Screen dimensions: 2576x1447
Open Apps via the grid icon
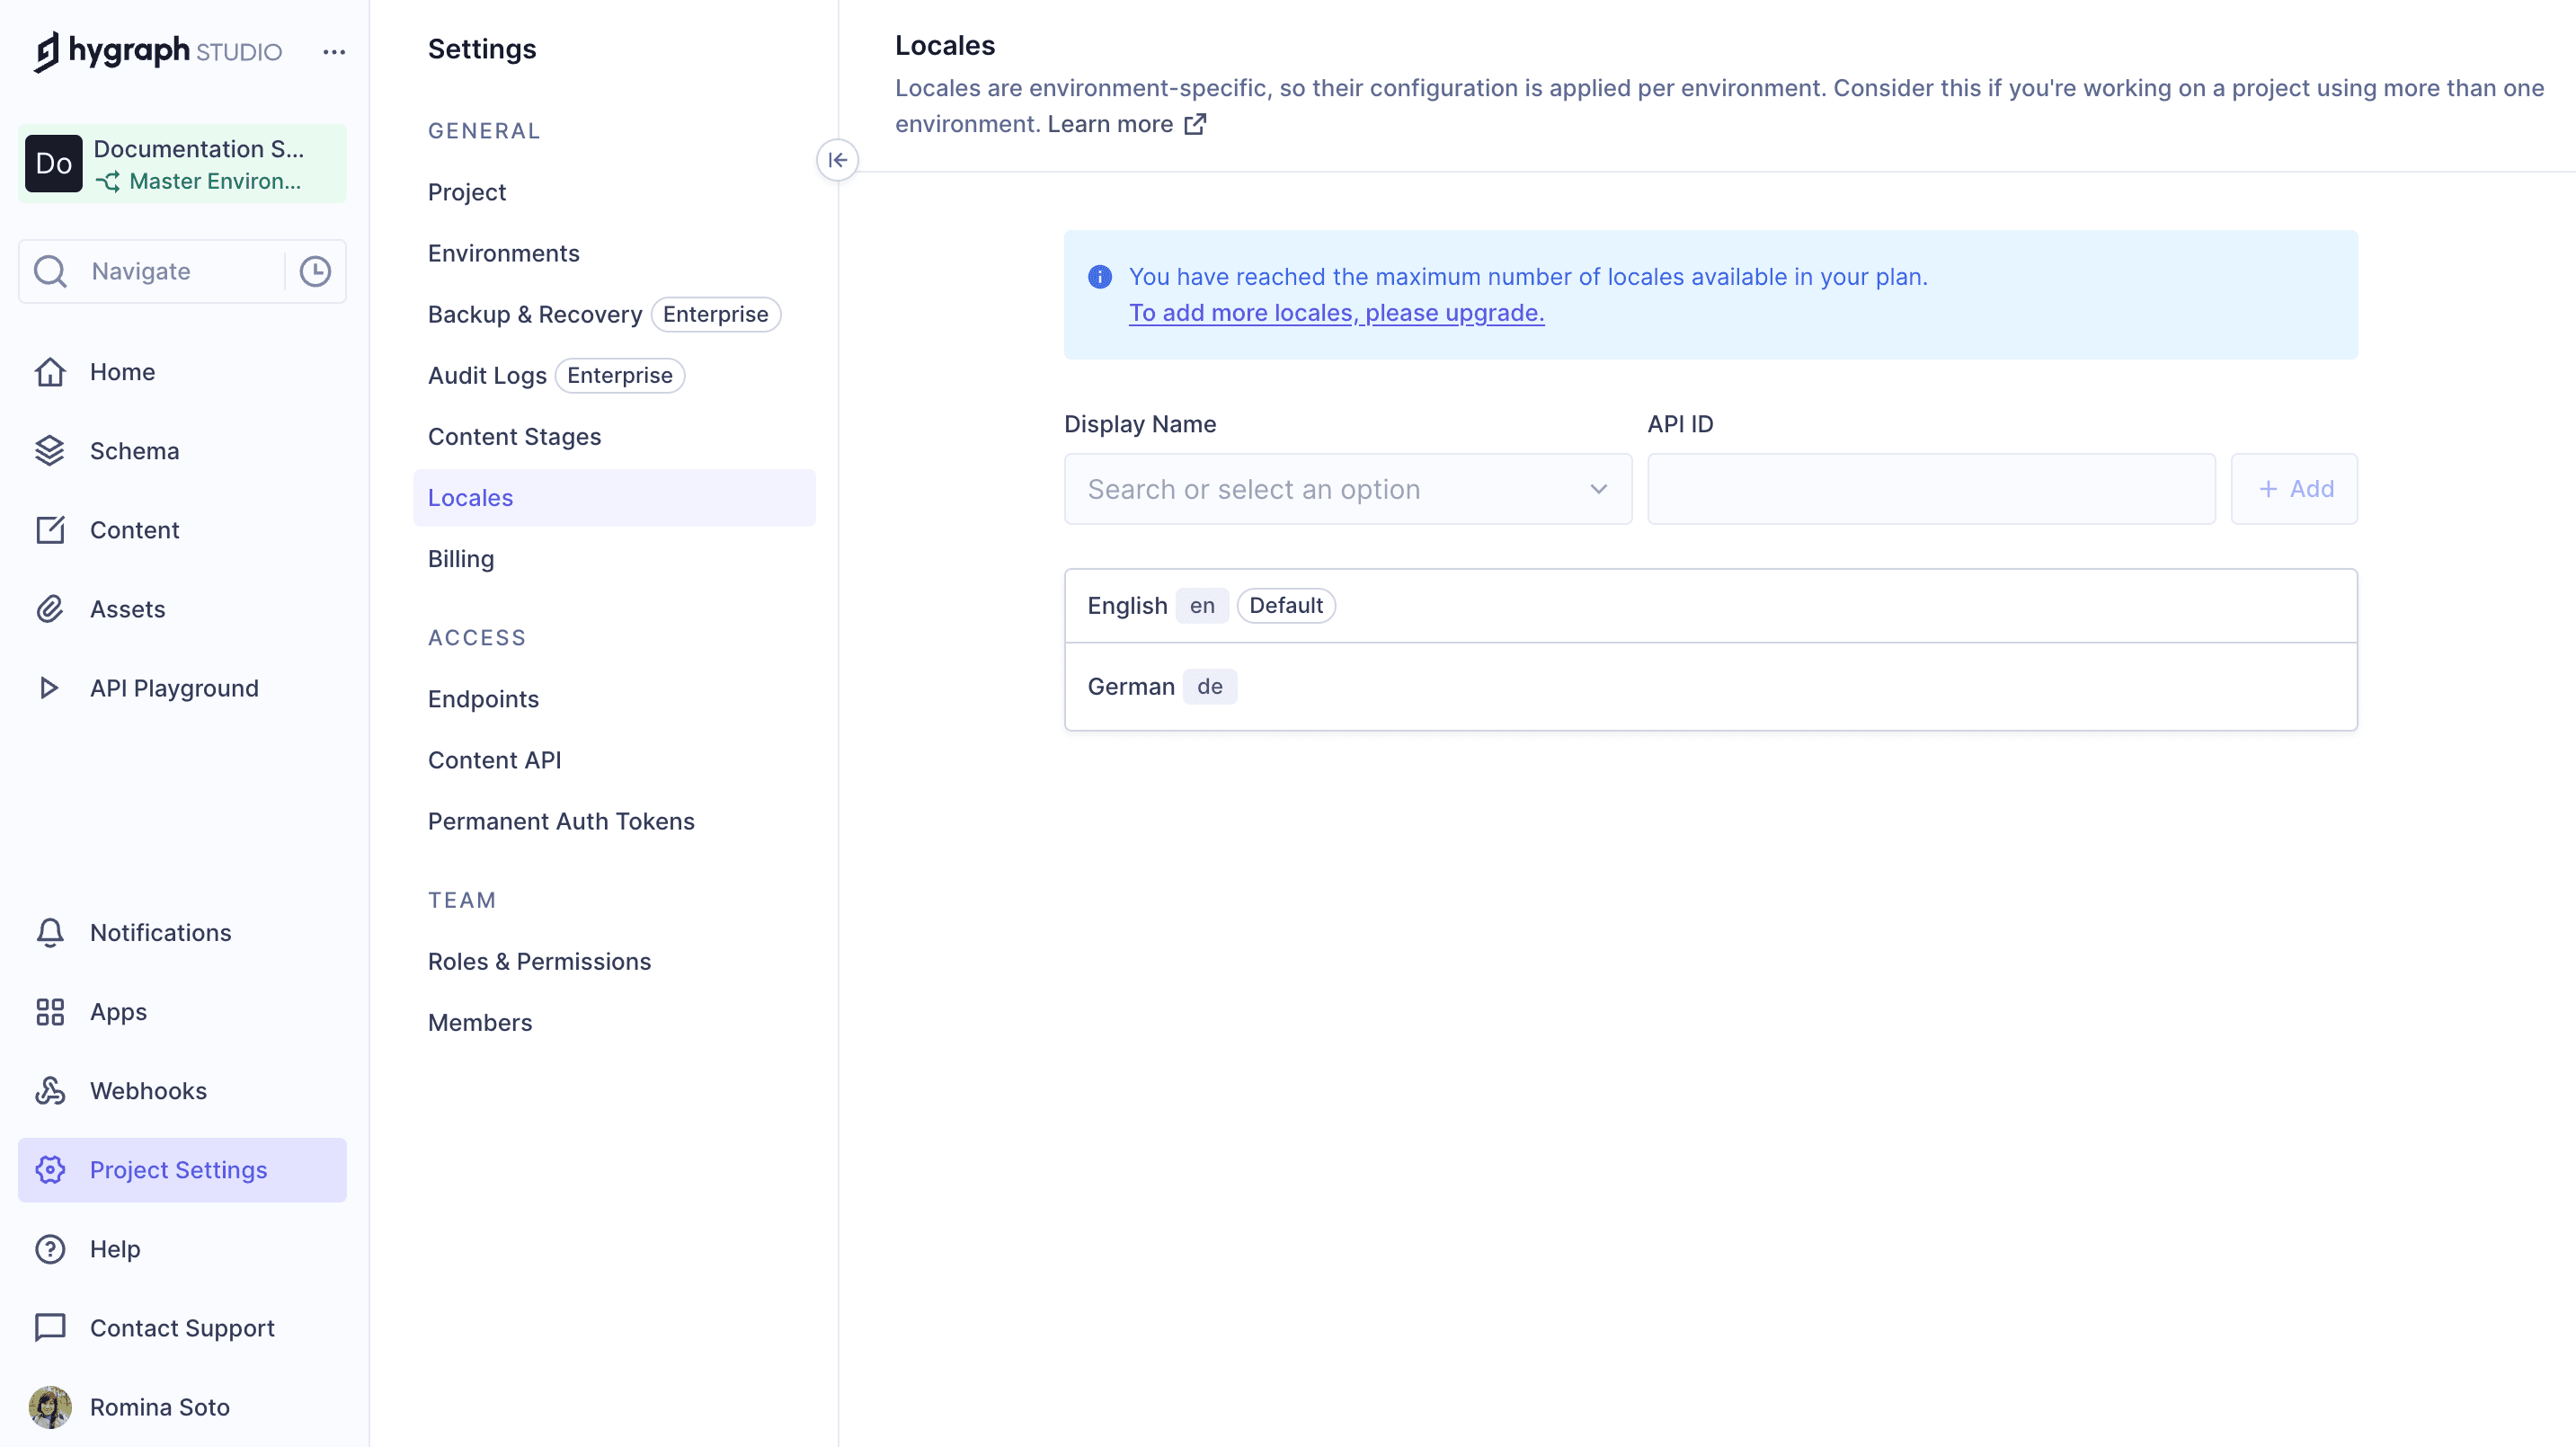[x=51, y=1011]
